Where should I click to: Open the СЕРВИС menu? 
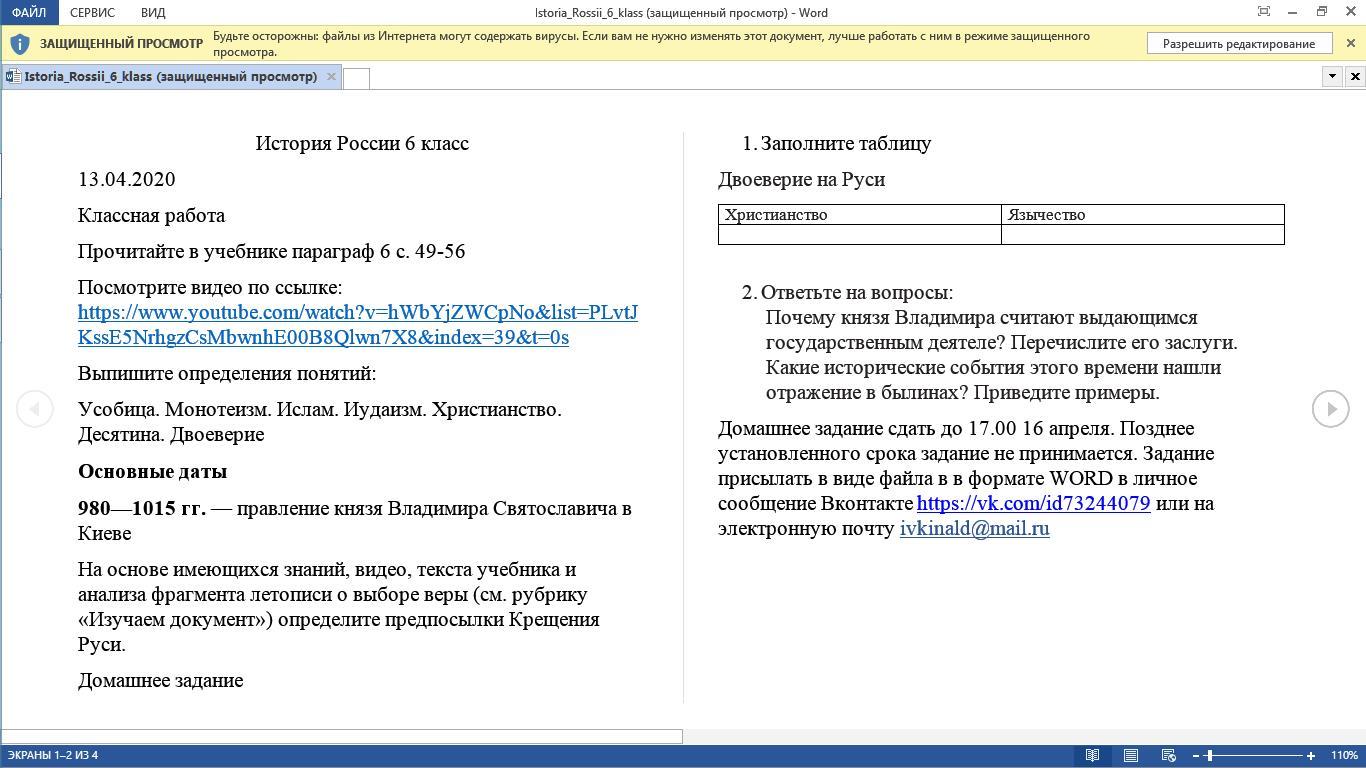(x=92, y=12)
